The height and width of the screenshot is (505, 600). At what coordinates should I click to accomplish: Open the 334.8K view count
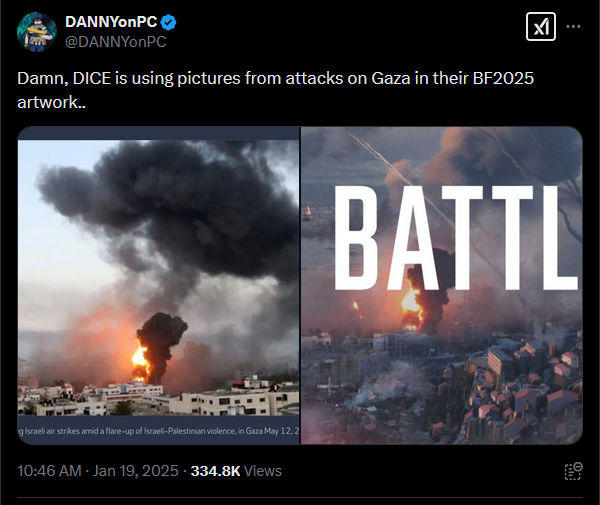click(x=215, y=471)
